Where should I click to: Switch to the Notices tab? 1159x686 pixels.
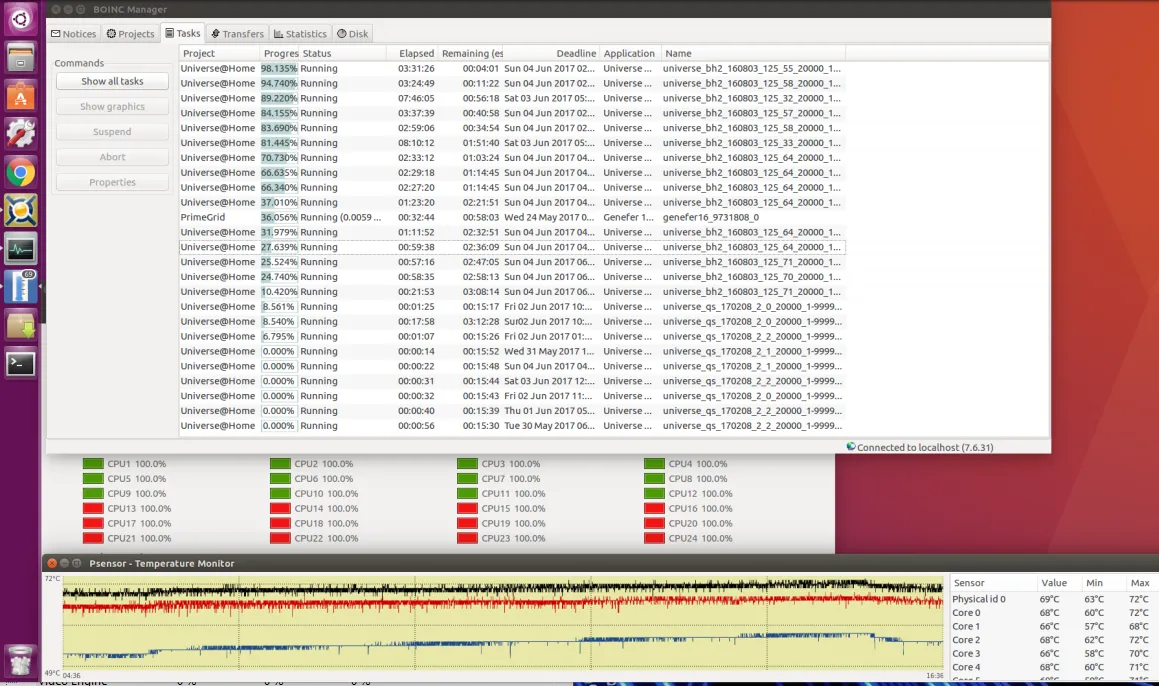tap(73, 33)
